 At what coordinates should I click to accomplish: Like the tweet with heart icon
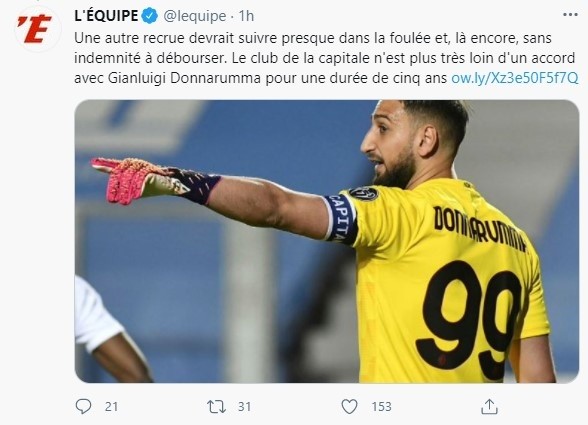pos(349,406)
